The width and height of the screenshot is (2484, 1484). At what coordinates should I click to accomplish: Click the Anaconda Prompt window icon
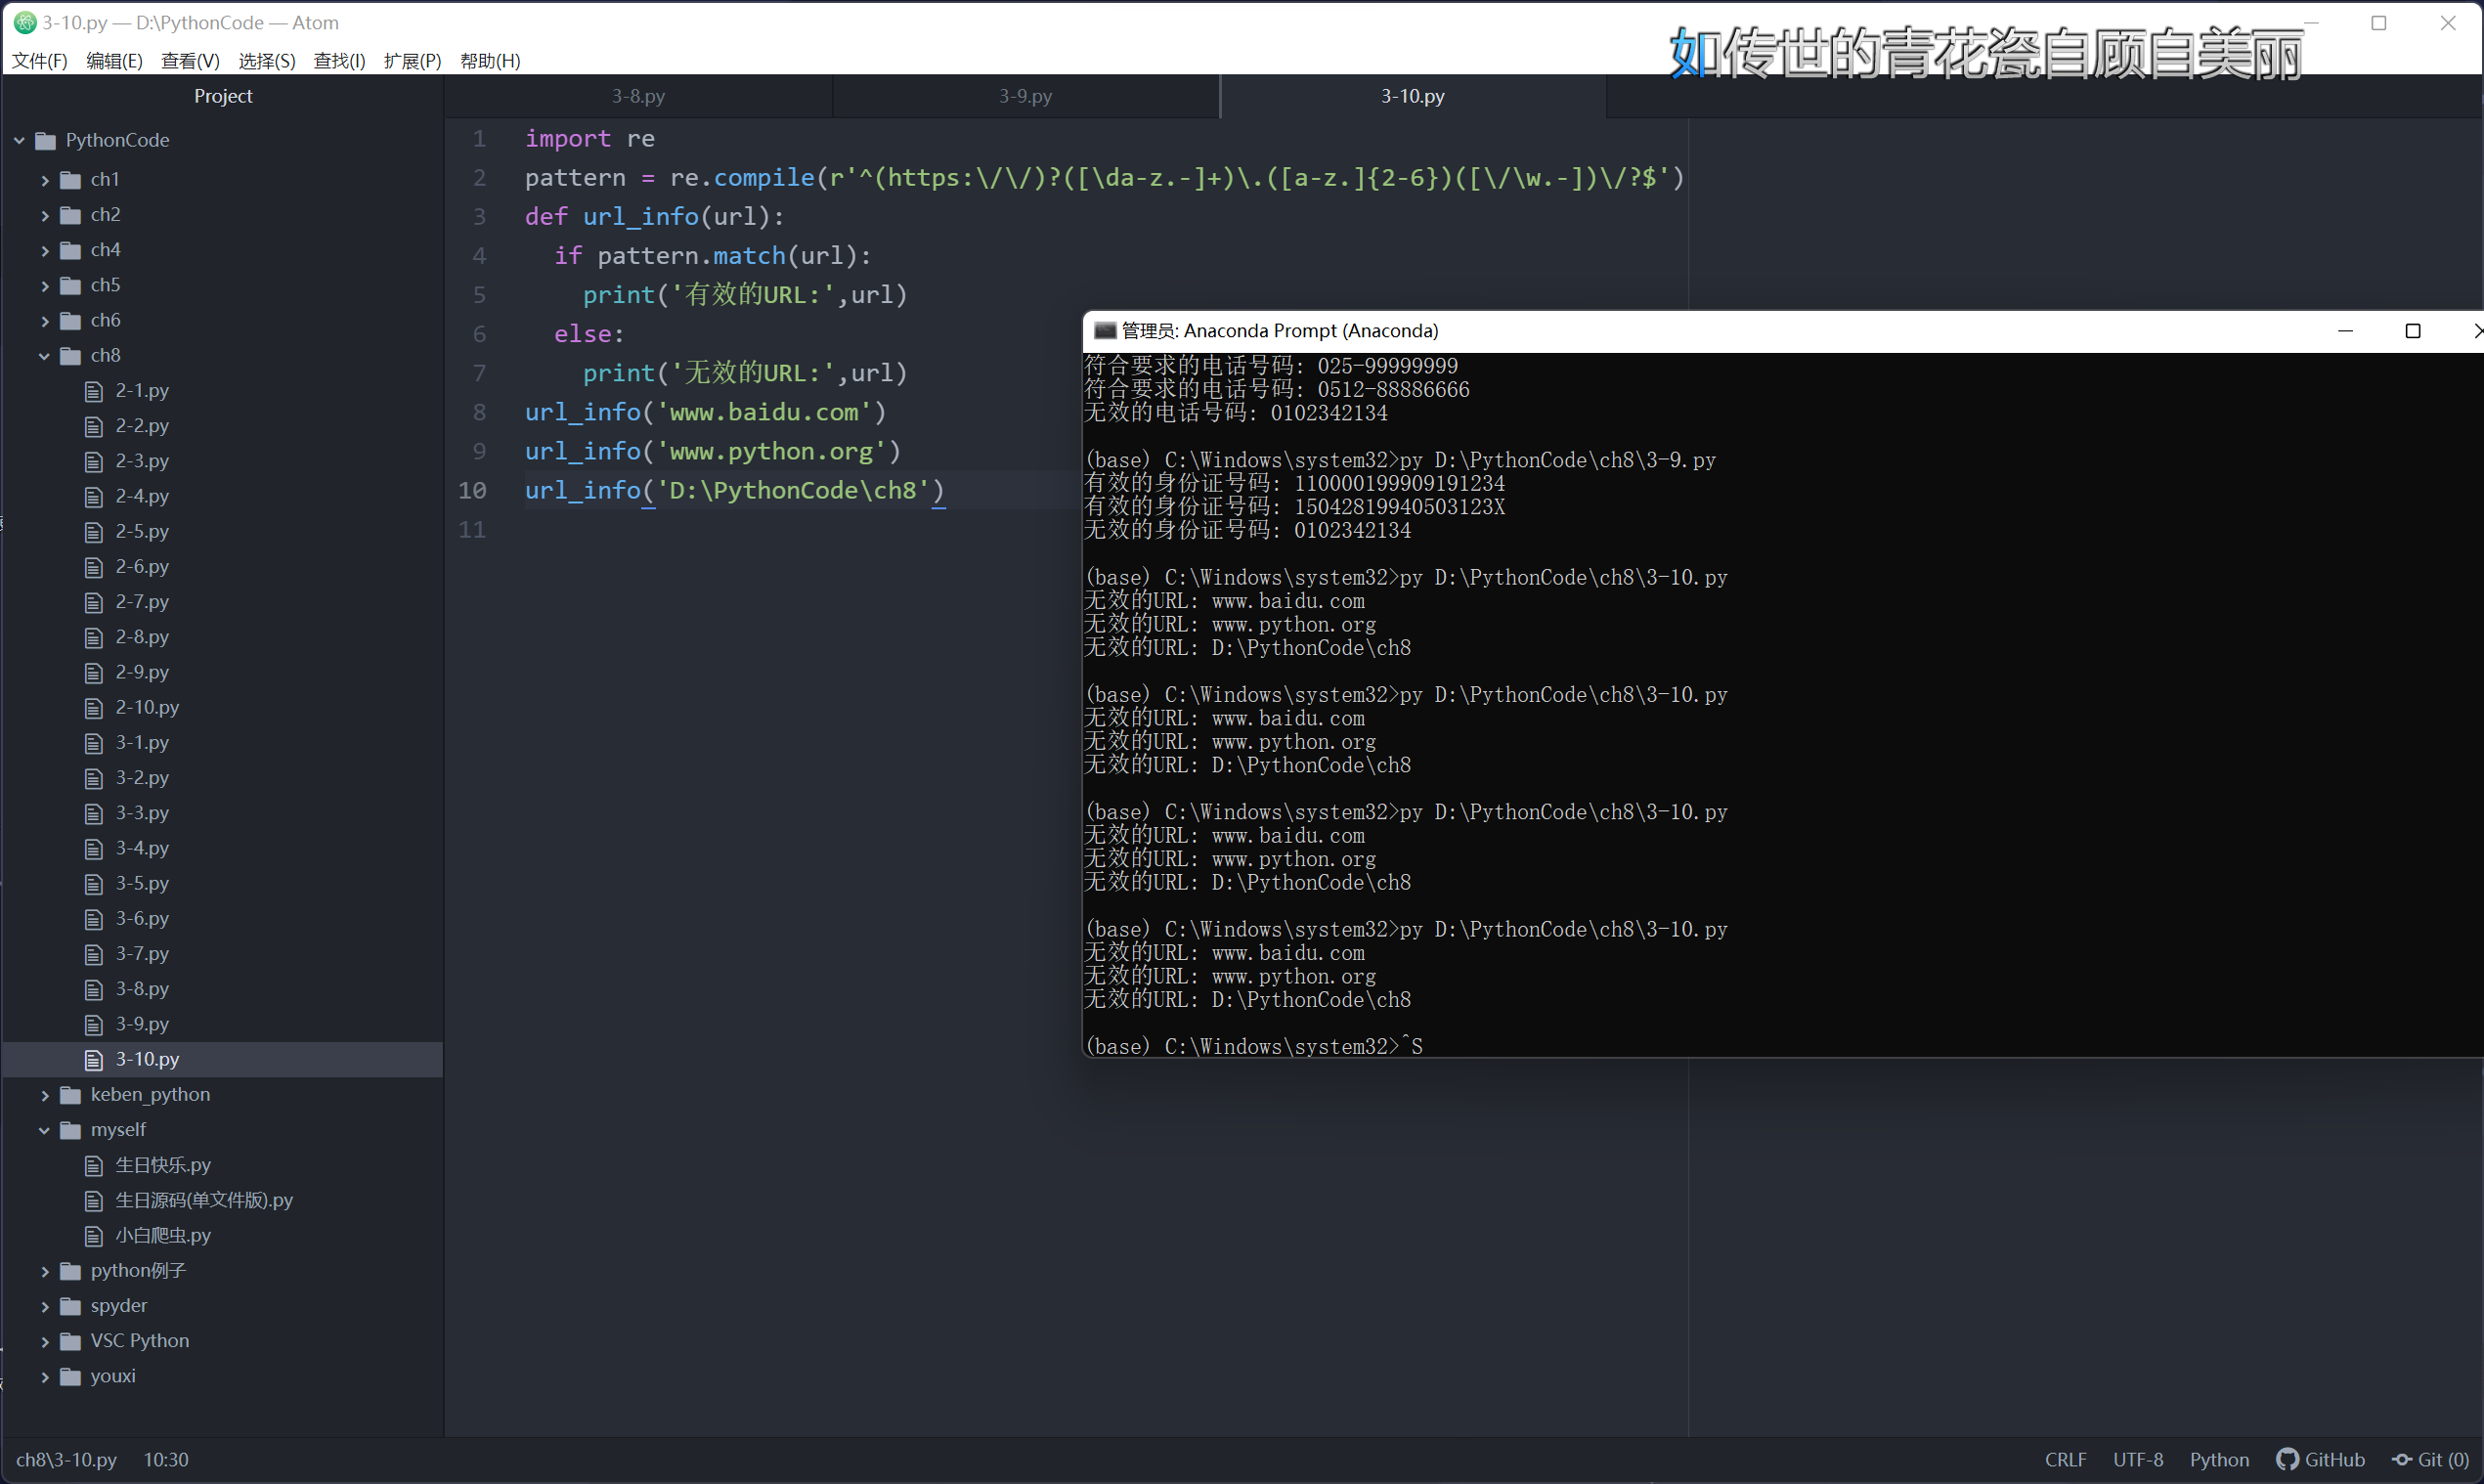click(x=1104, y=331)
